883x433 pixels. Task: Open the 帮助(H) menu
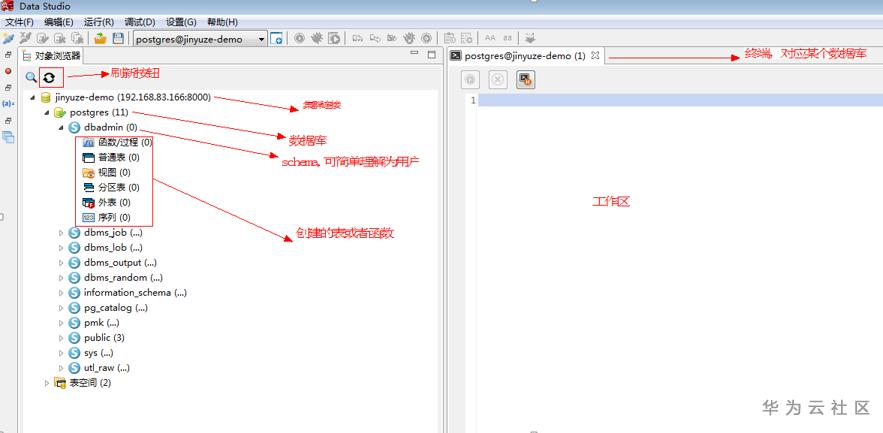point(222,22)
